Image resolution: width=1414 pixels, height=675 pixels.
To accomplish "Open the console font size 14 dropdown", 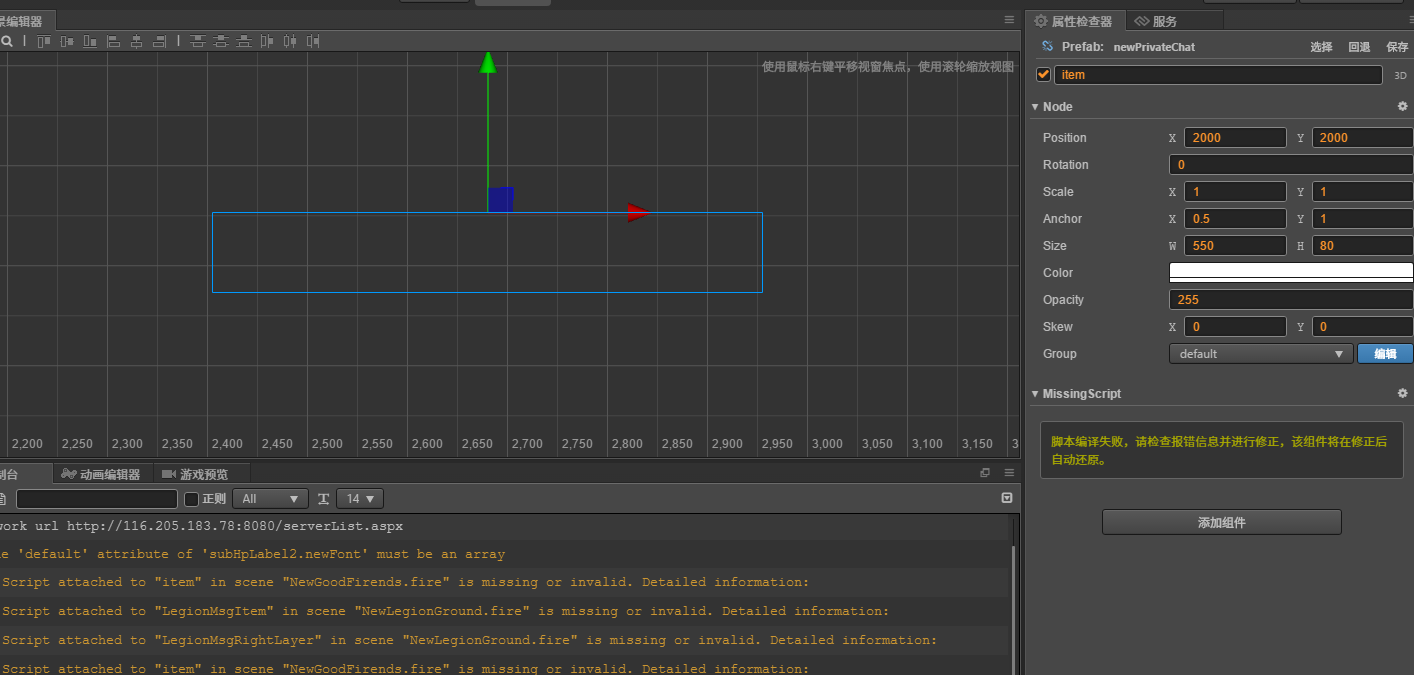I will click(361, 499).
